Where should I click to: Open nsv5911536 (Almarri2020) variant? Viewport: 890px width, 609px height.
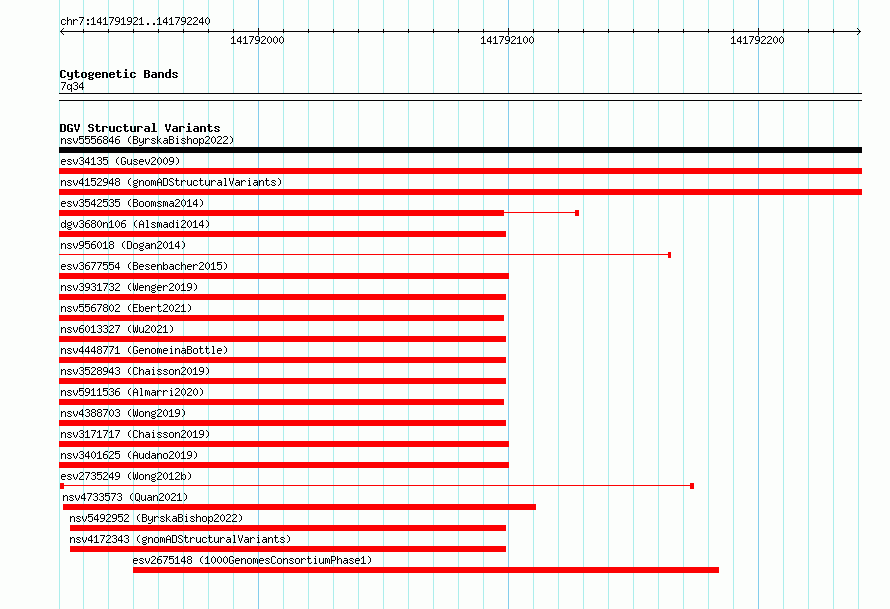click(132, 392)
